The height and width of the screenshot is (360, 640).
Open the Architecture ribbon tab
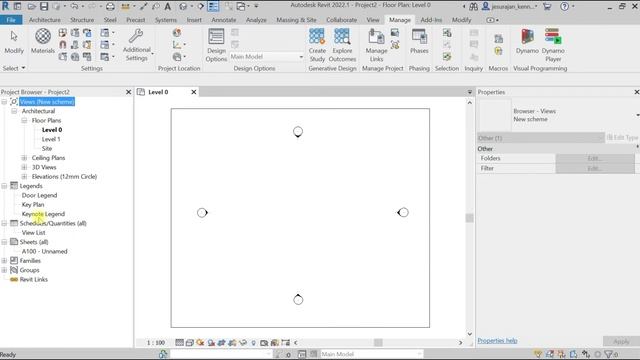[x=44, y=20]
